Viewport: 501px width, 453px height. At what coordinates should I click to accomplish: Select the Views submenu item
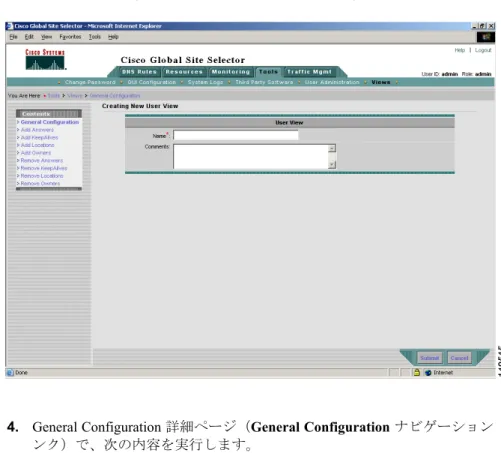[381, 82]
